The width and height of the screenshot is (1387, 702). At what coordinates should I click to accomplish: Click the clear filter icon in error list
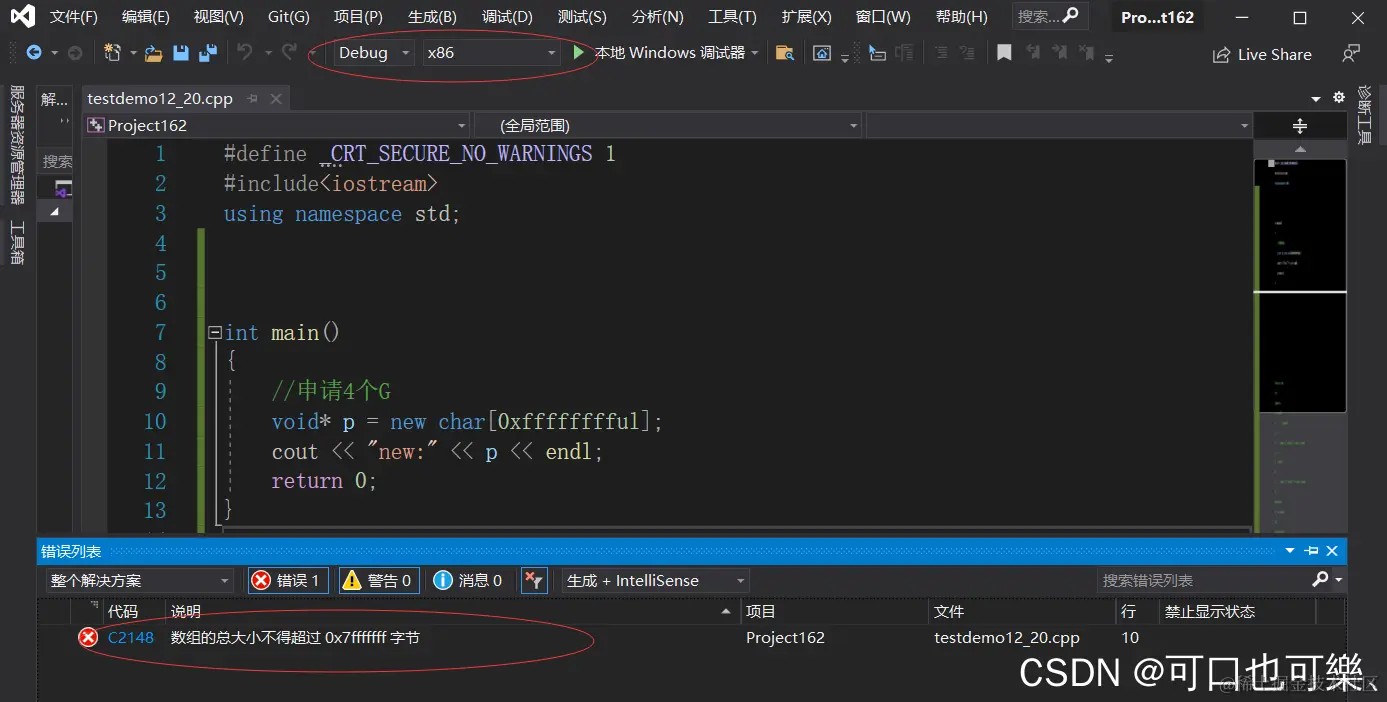point(534,580)
